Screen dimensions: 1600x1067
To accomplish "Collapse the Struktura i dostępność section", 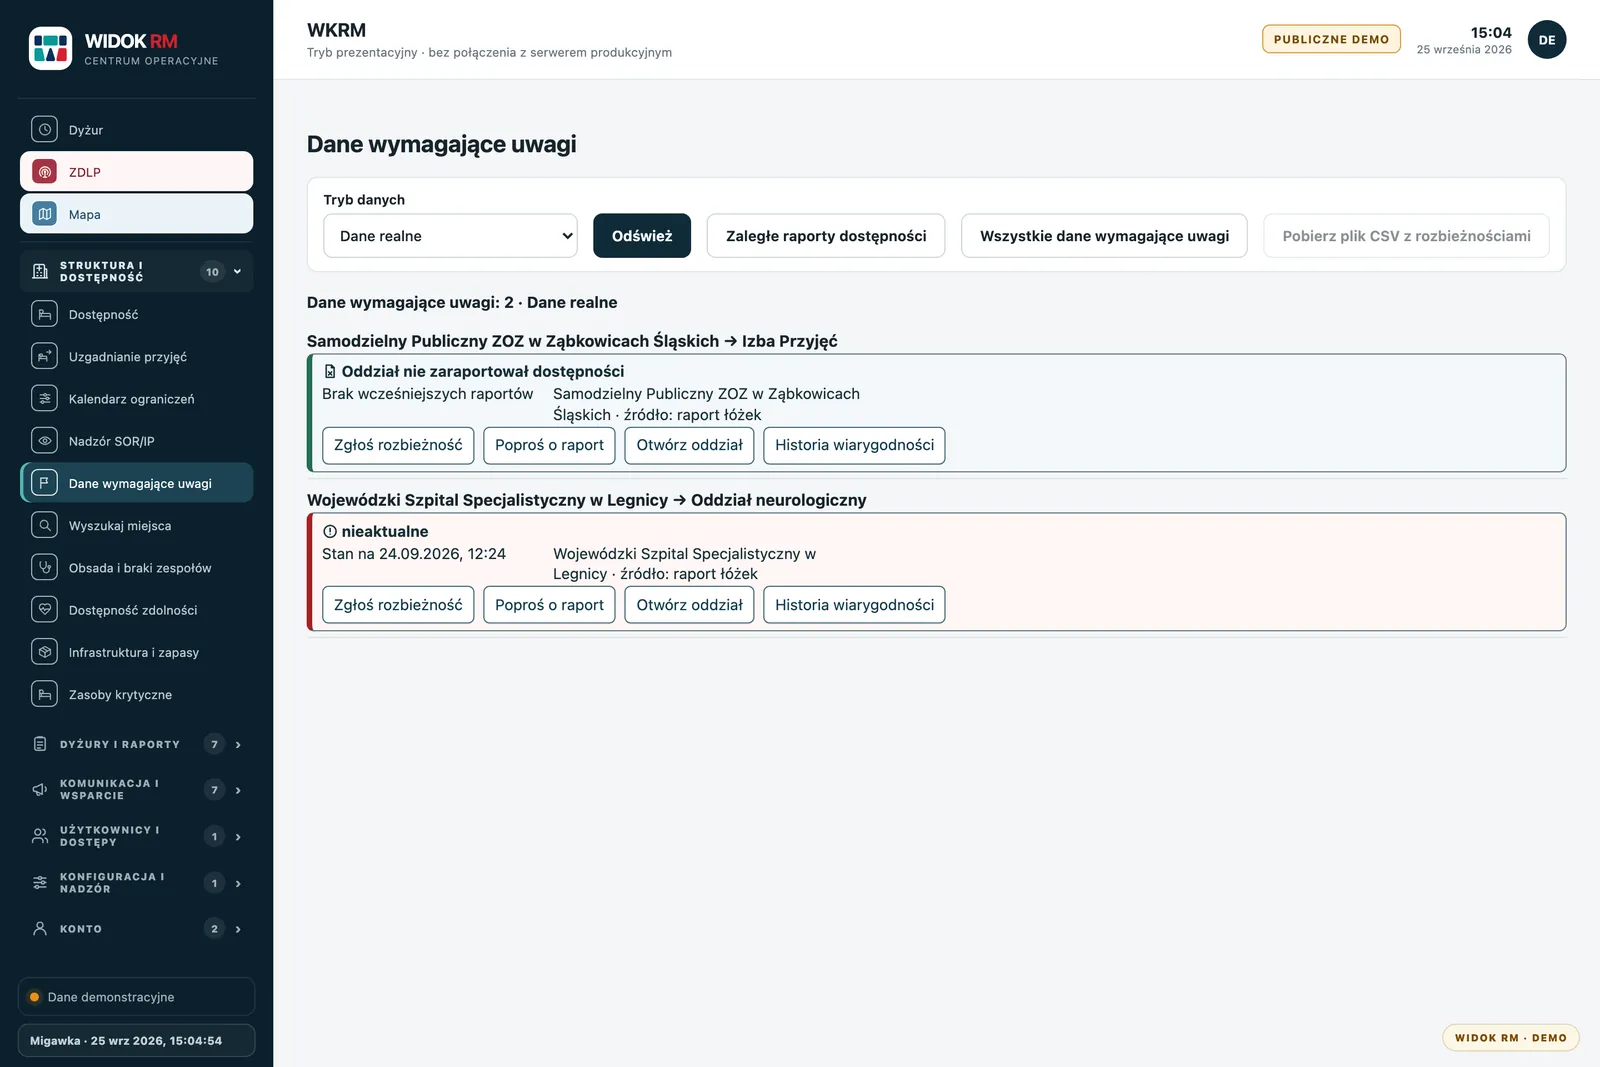I will coord(136,272).
